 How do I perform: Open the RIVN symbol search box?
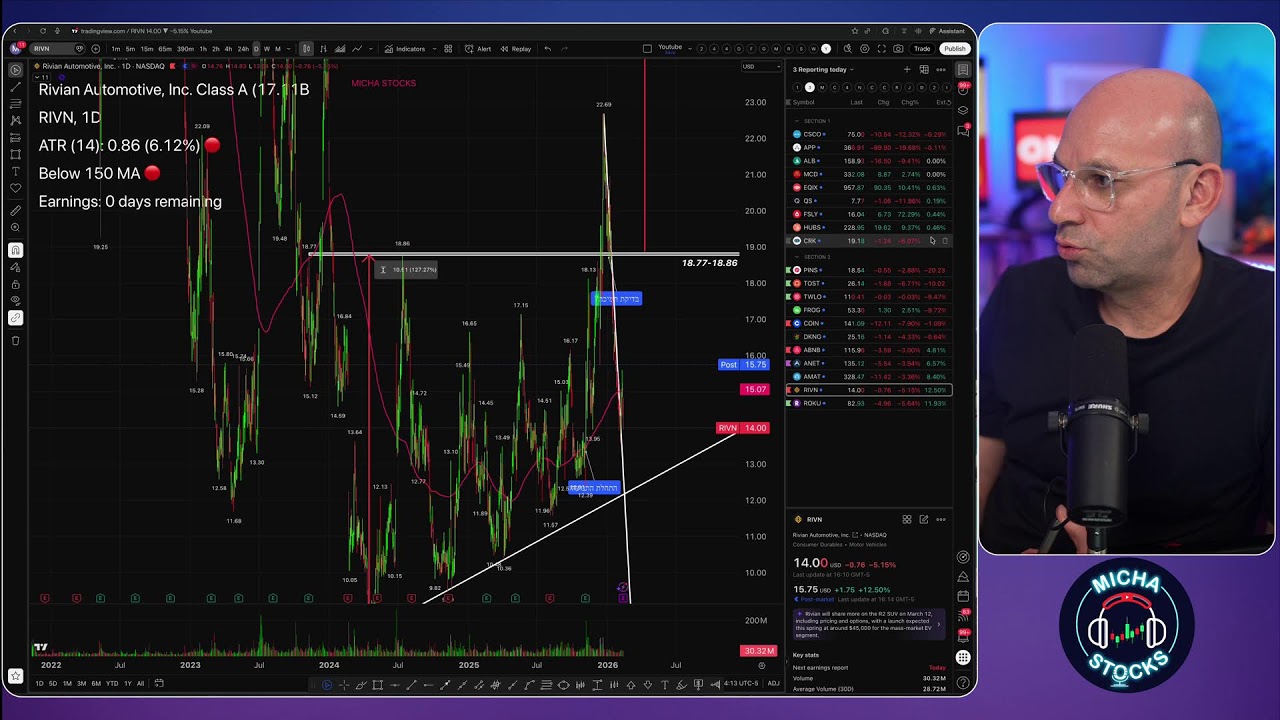57,48
